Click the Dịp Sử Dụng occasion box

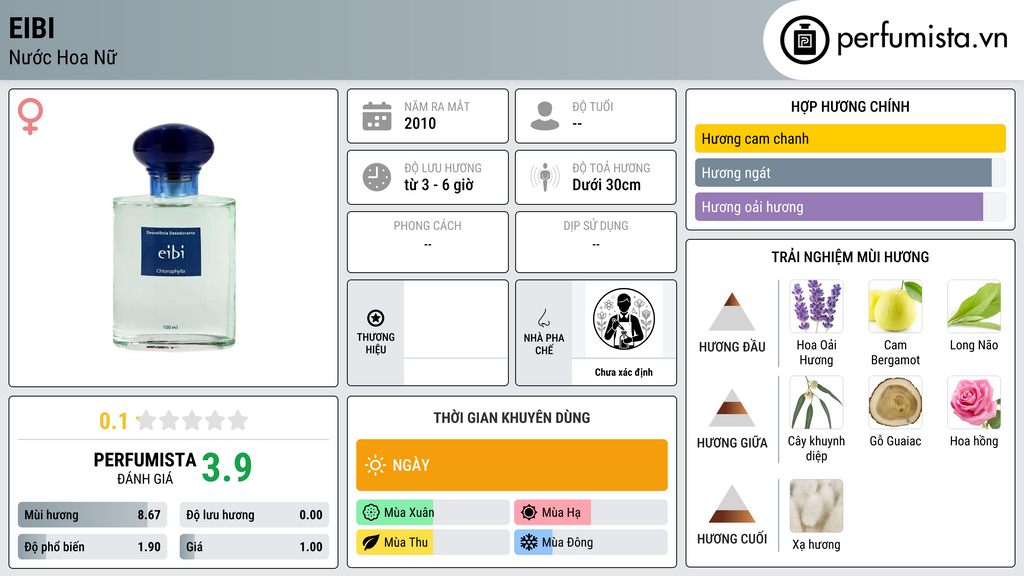tap(596, 242)
